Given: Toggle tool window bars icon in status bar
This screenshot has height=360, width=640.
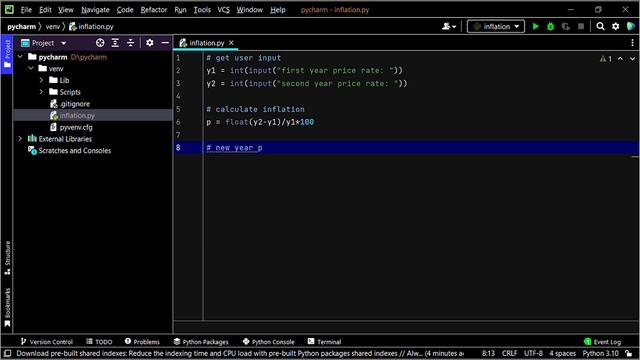Looking at the screenshot, I should (7, 353).
